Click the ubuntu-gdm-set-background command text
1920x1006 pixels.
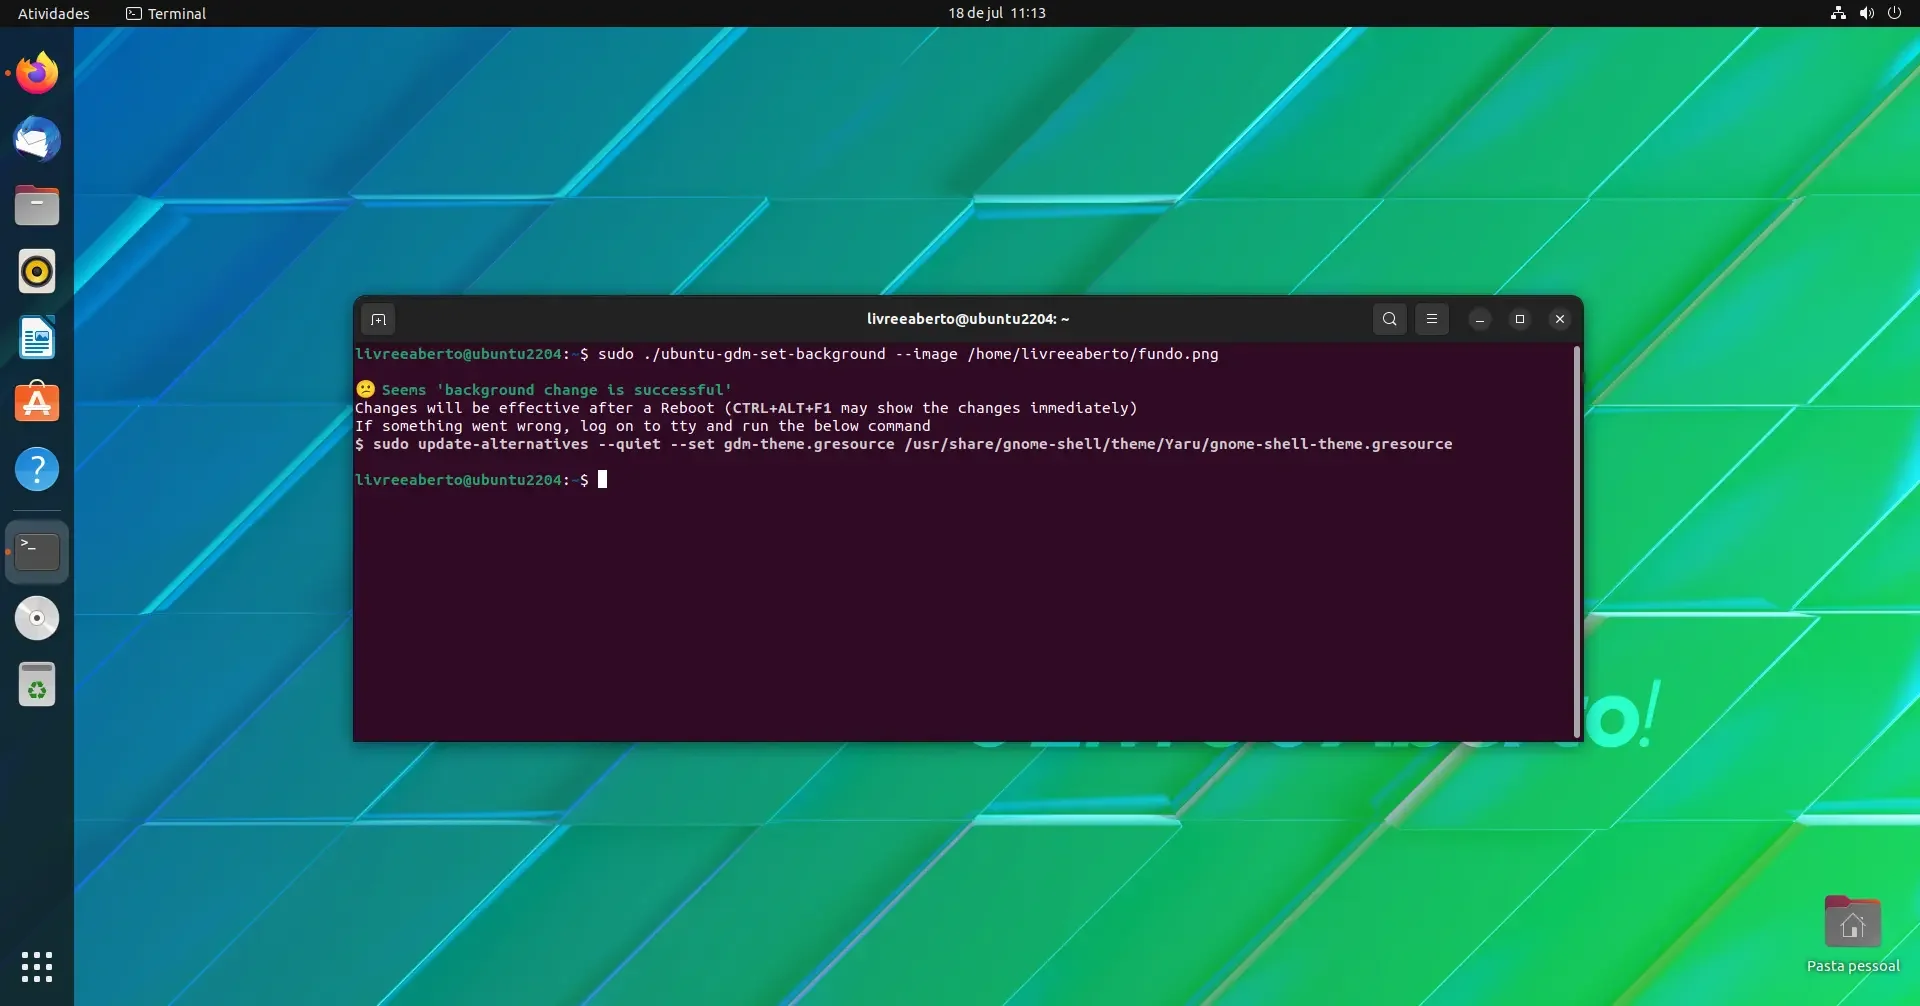point(908,354)
